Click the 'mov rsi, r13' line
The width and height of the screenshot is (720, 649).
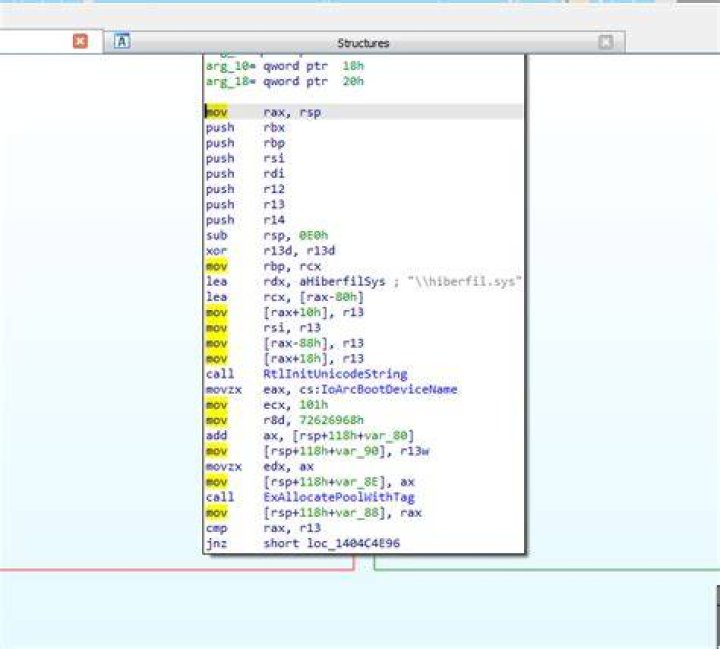pyautogui.click(x=263, y=327)
